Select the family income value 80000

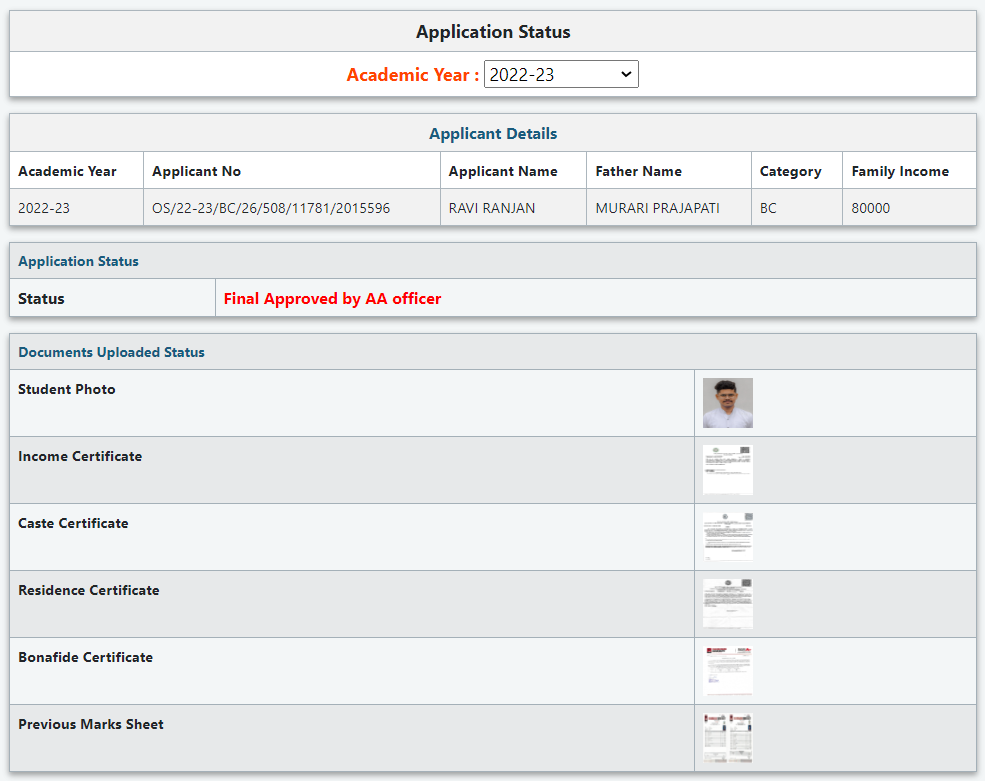click(871, 208)
